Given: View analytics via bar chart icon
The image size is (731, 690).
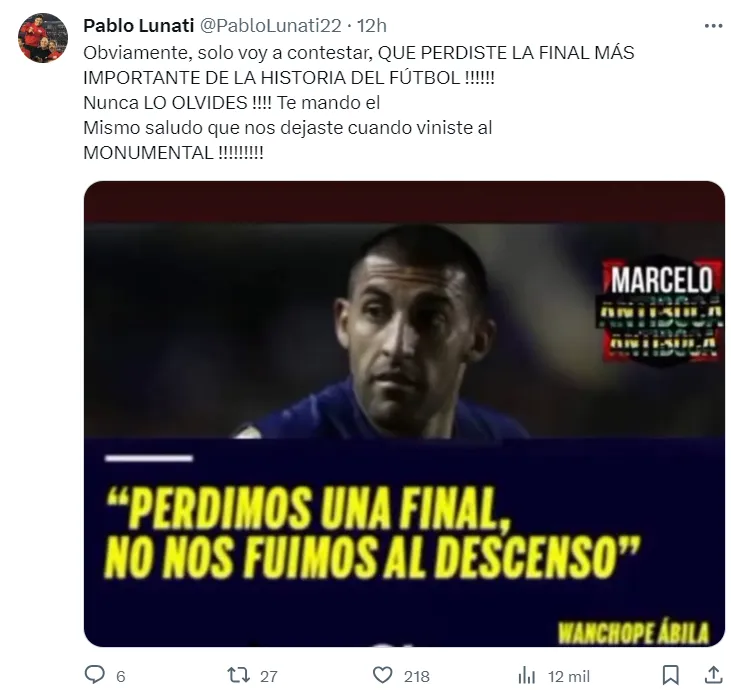Looking at the screenshot, I should pos(527,675).
